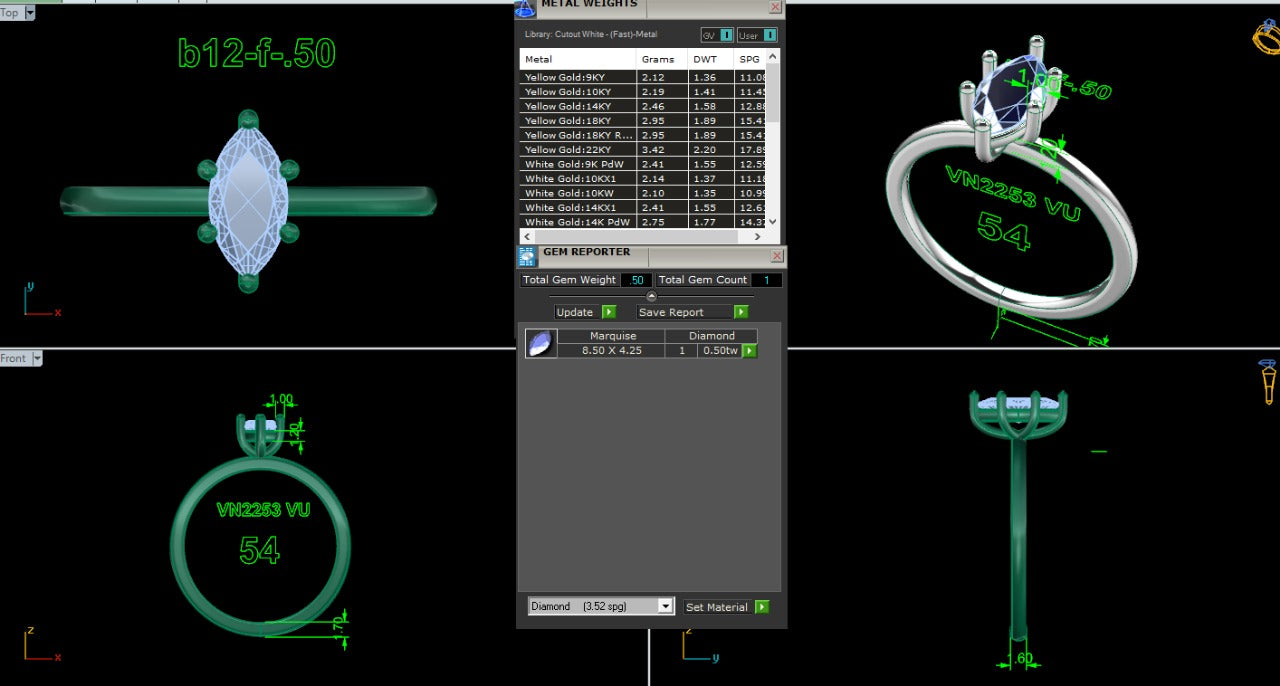1280x686 pixels.
Task: Click the gold ring icon in perspective viewport
Action: pyautogui.click(x=1266, y=37)
